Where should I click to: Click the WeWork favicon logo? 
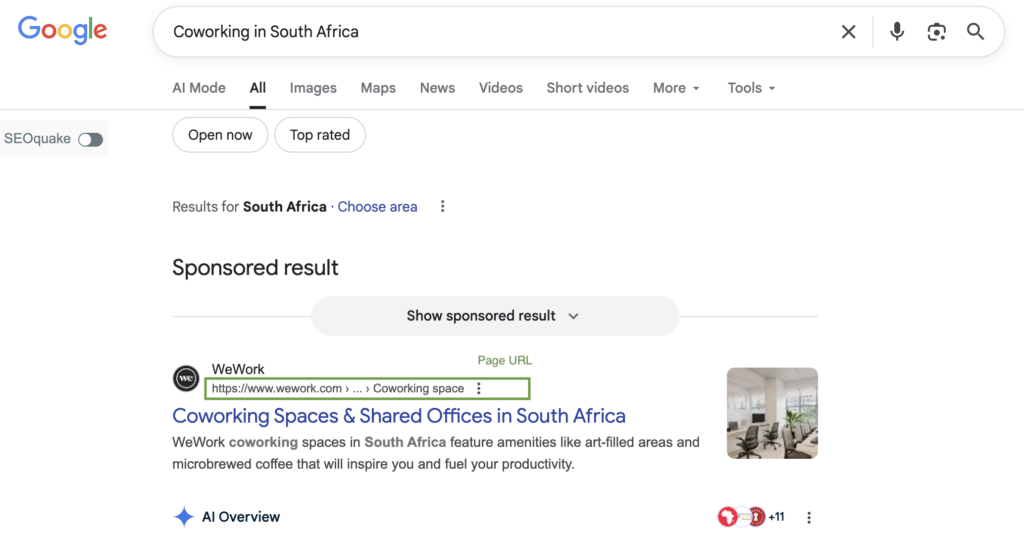coord(186,379)
